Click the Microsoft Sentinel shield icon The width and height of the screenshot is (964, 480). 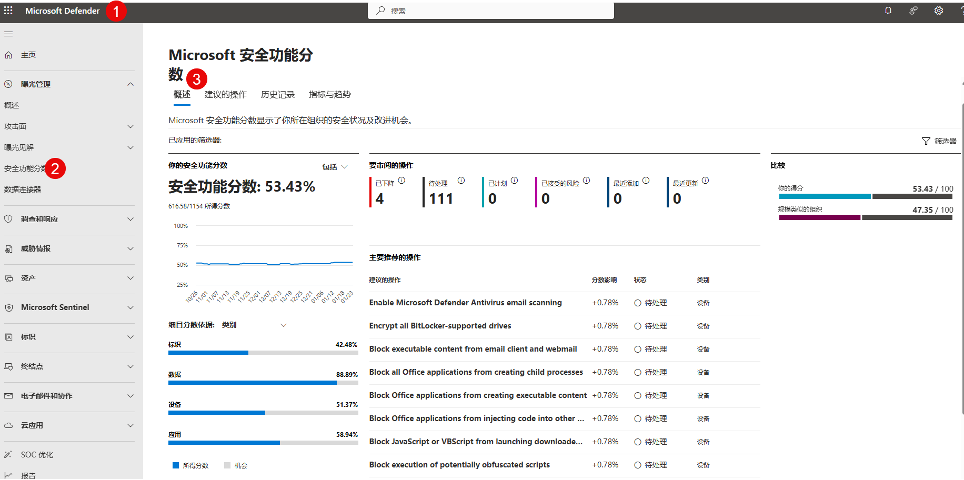(x=9, y=307)
